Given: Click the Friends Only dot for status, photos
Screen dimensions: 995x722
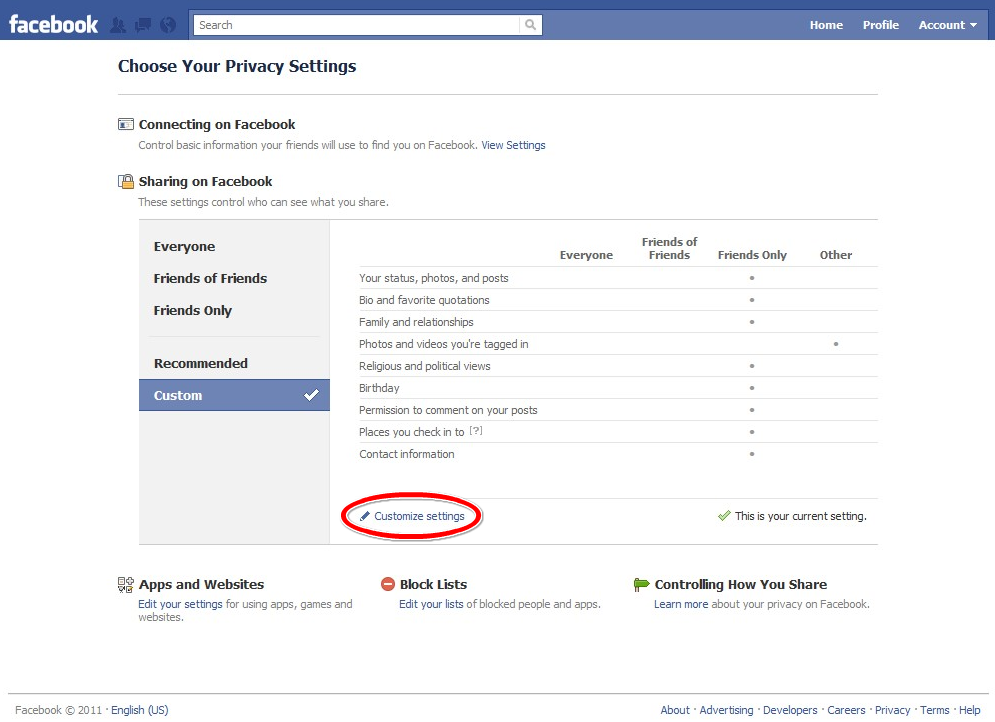Looking at the screenshot, I should tap(752, 278).
